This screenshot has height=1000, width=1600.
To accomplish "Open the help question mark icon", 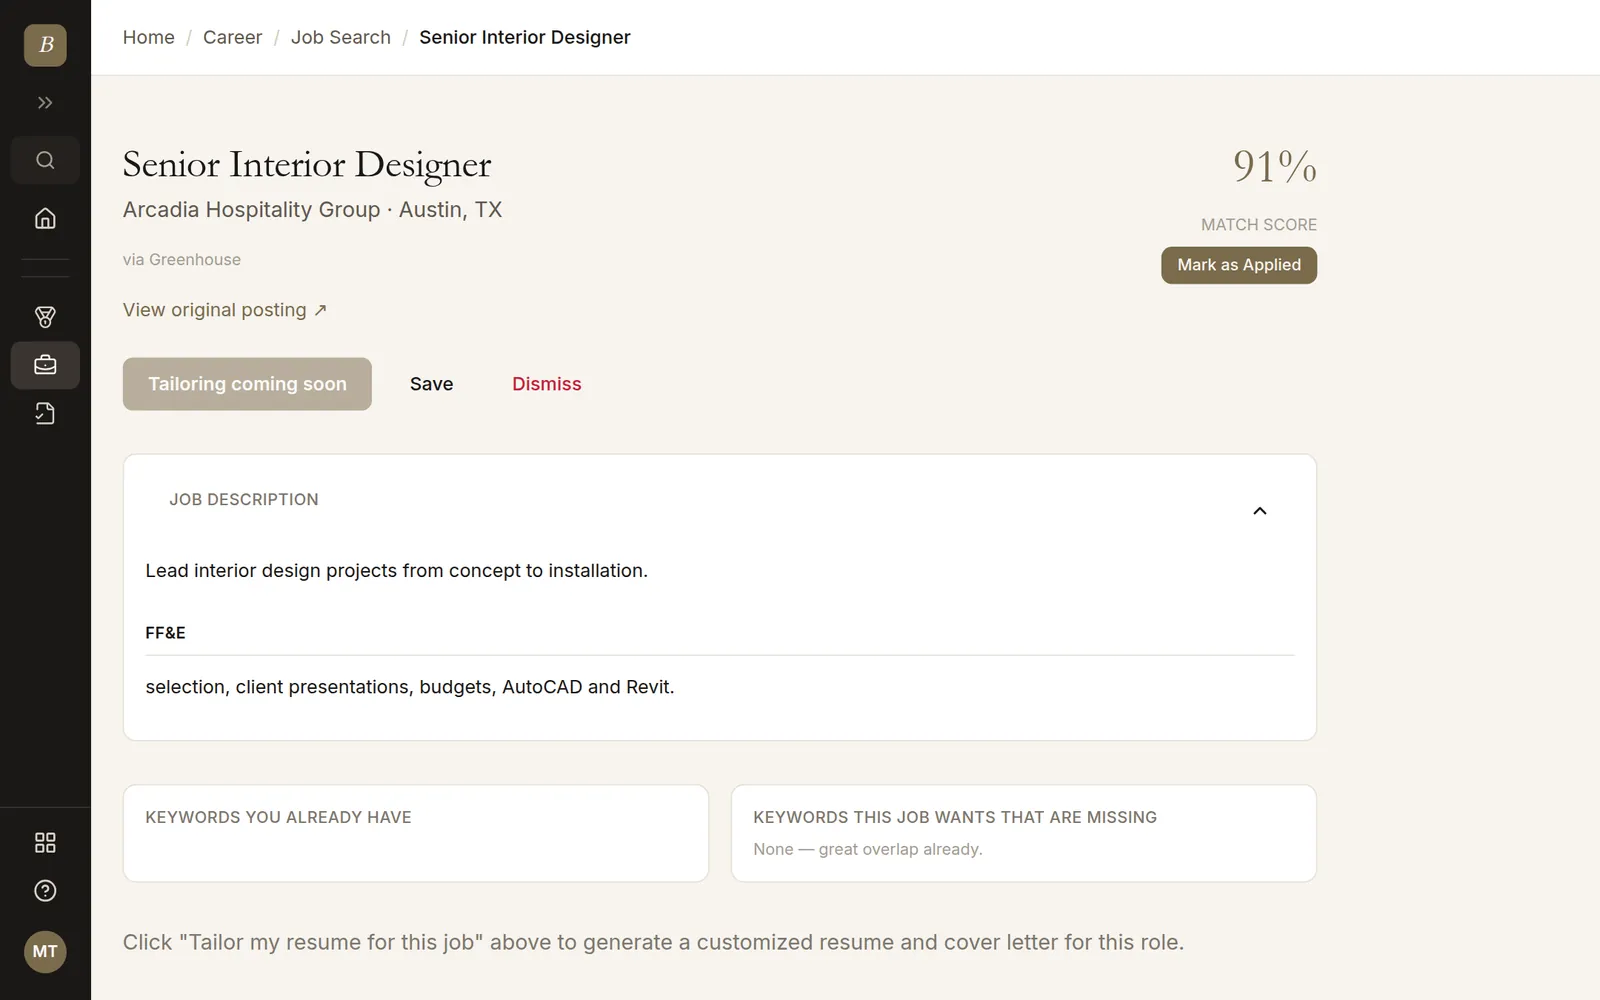I will (45, 891).
